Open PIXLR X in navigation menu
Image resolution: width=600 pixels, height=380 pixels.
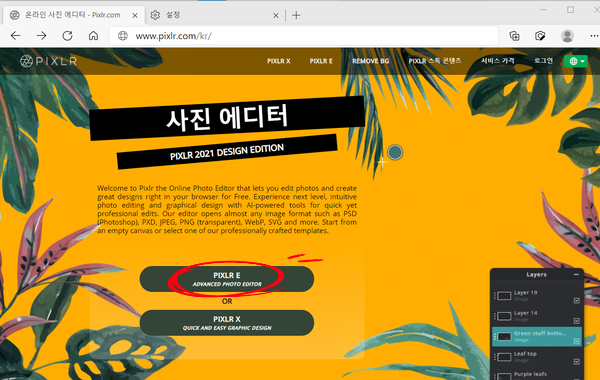click(x=279, y=61)
